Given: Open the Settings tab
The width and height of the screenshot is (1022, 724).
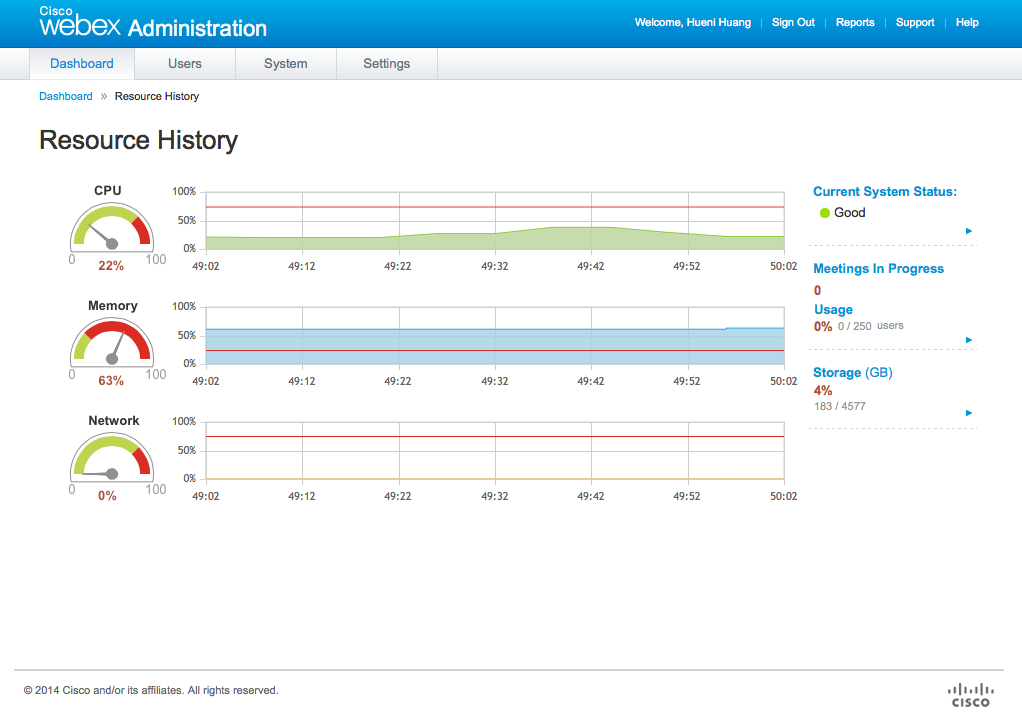Looking at the screenshot, I should coord(387,64).
